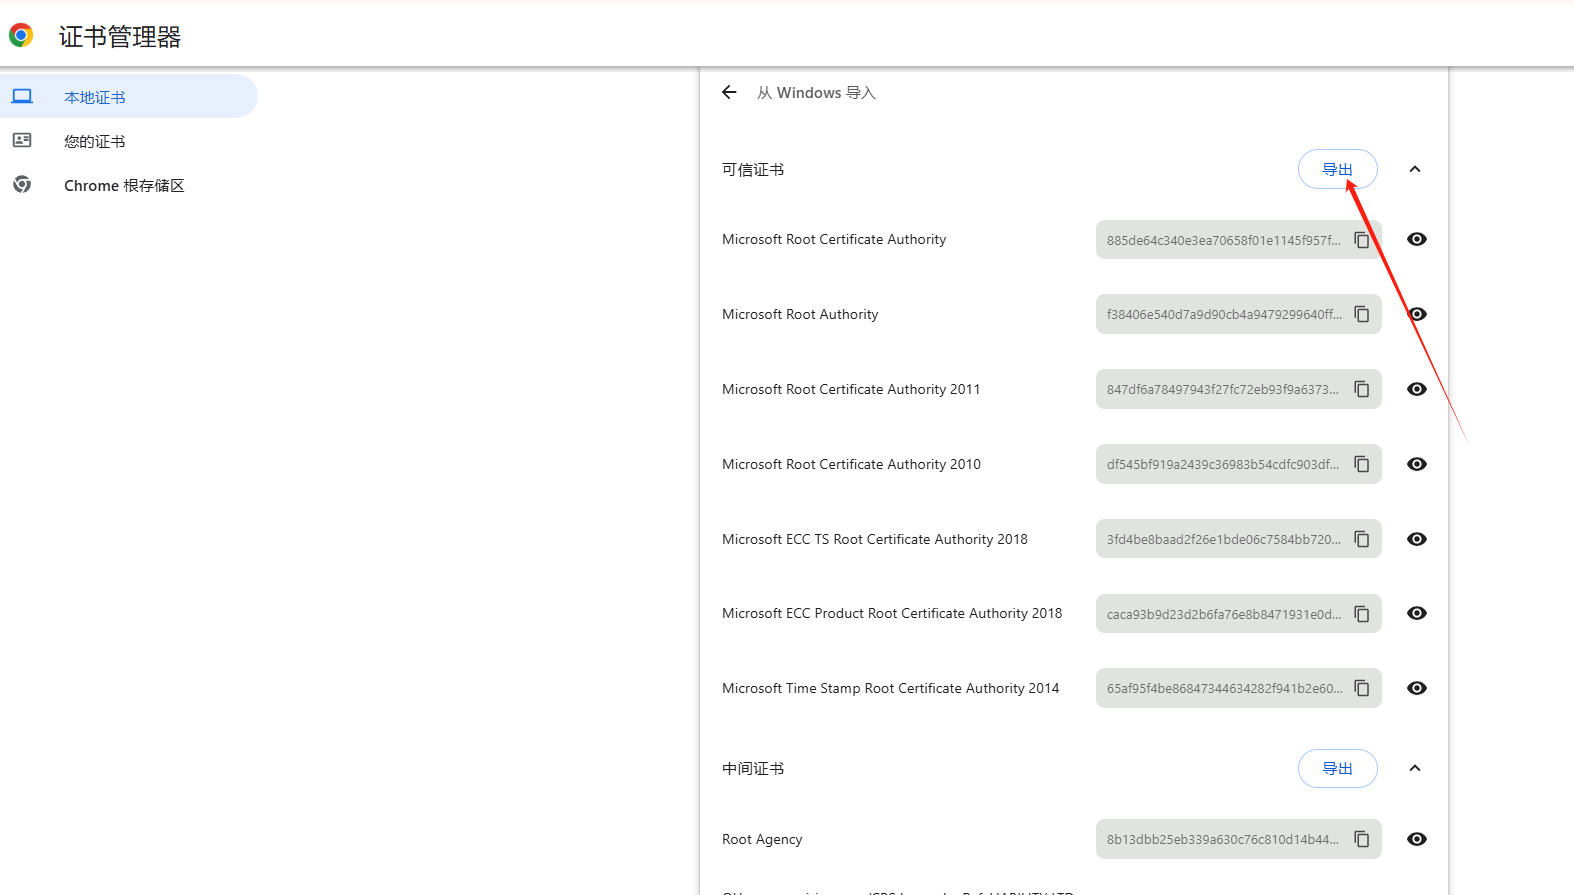Copy hash of Microsoft ECC Product Root 2018
Image resolution: width=1574 pixels, height=895 pixels.
point(1362,614)
